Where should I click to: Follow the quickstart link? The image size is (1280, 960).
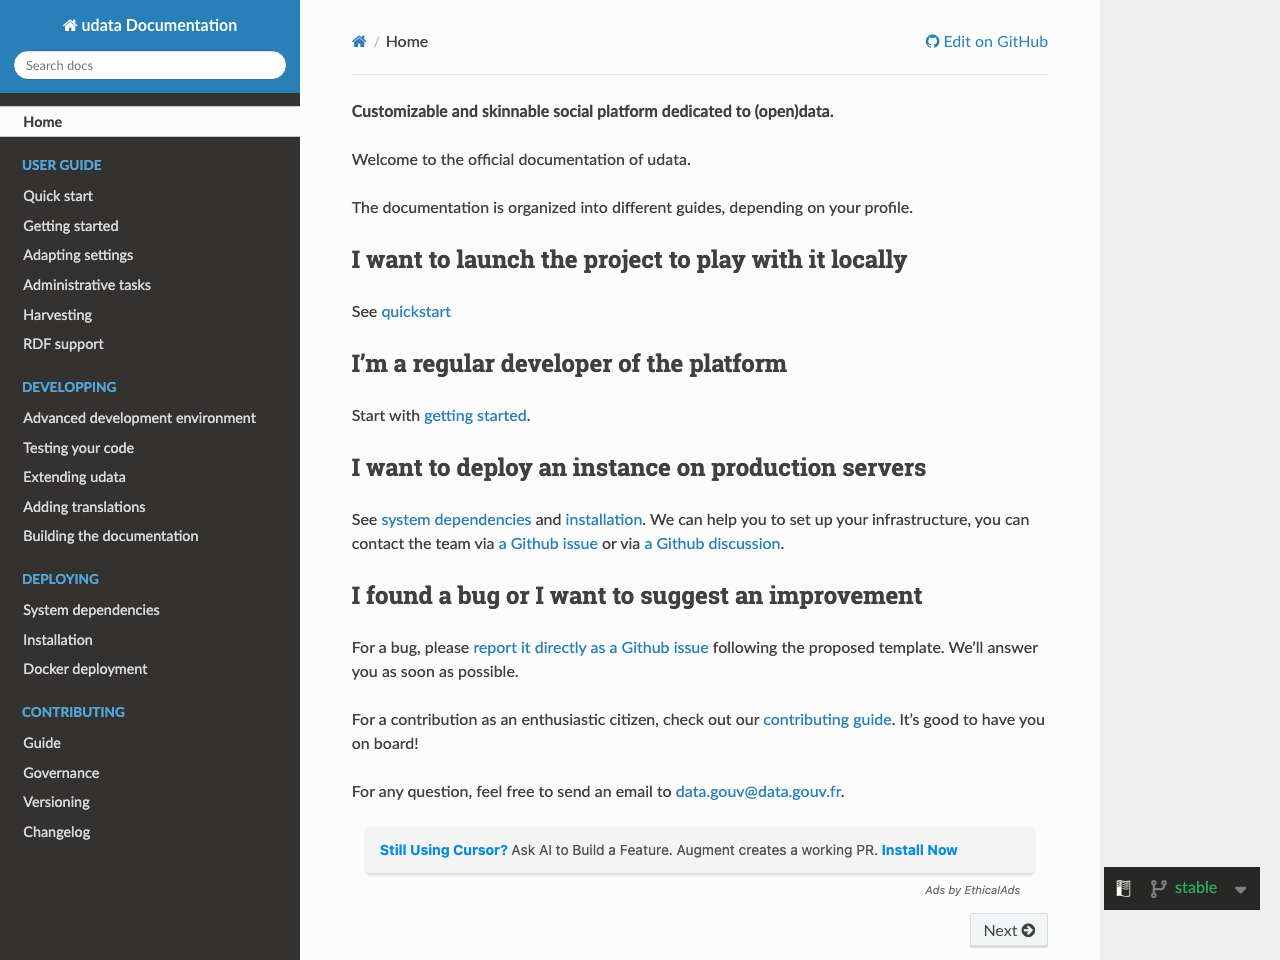(x=415, y=311)
